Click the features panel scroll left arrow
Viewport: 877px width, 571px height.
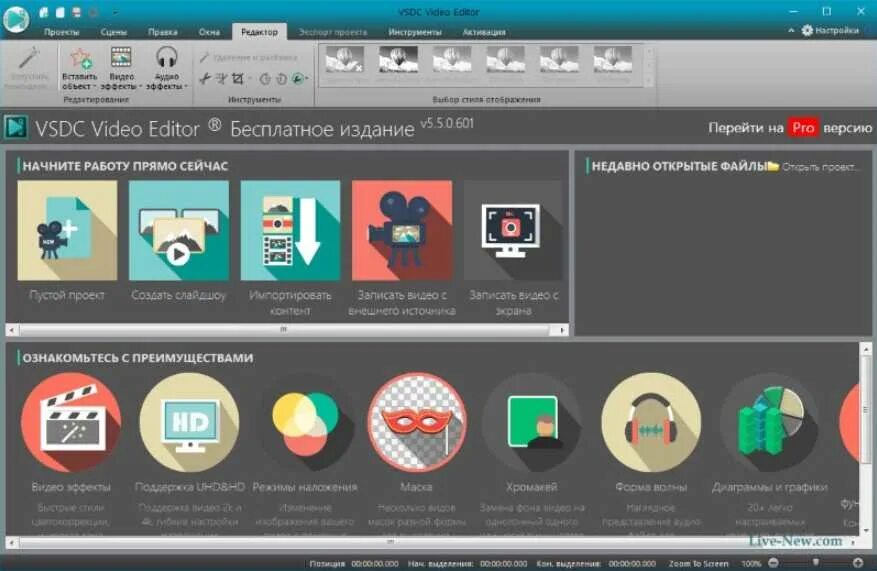pyautogui.click(x=12, y=542)
